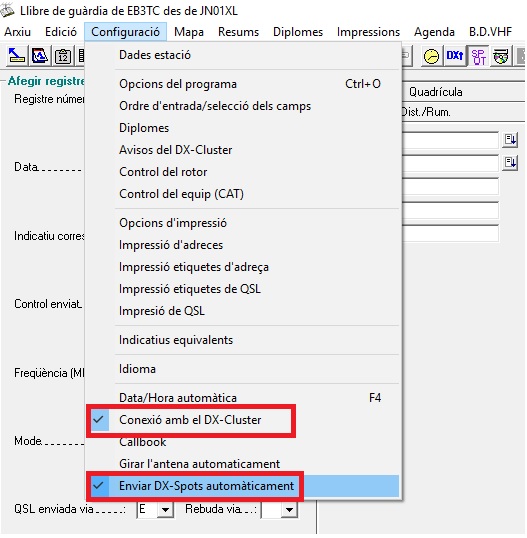Viewport: 527px width, 538px height.
Task: Expand the QSL enviada via dropdown
Action: tap(165, 510)
